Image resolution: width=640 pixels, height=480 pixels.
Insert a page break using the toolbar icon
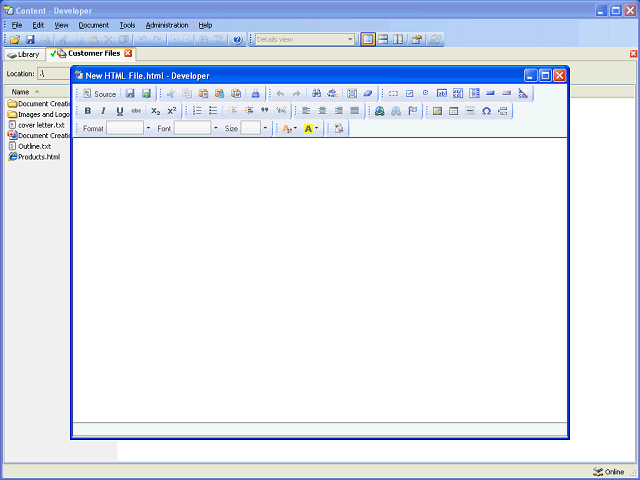(x=502, y=111)
